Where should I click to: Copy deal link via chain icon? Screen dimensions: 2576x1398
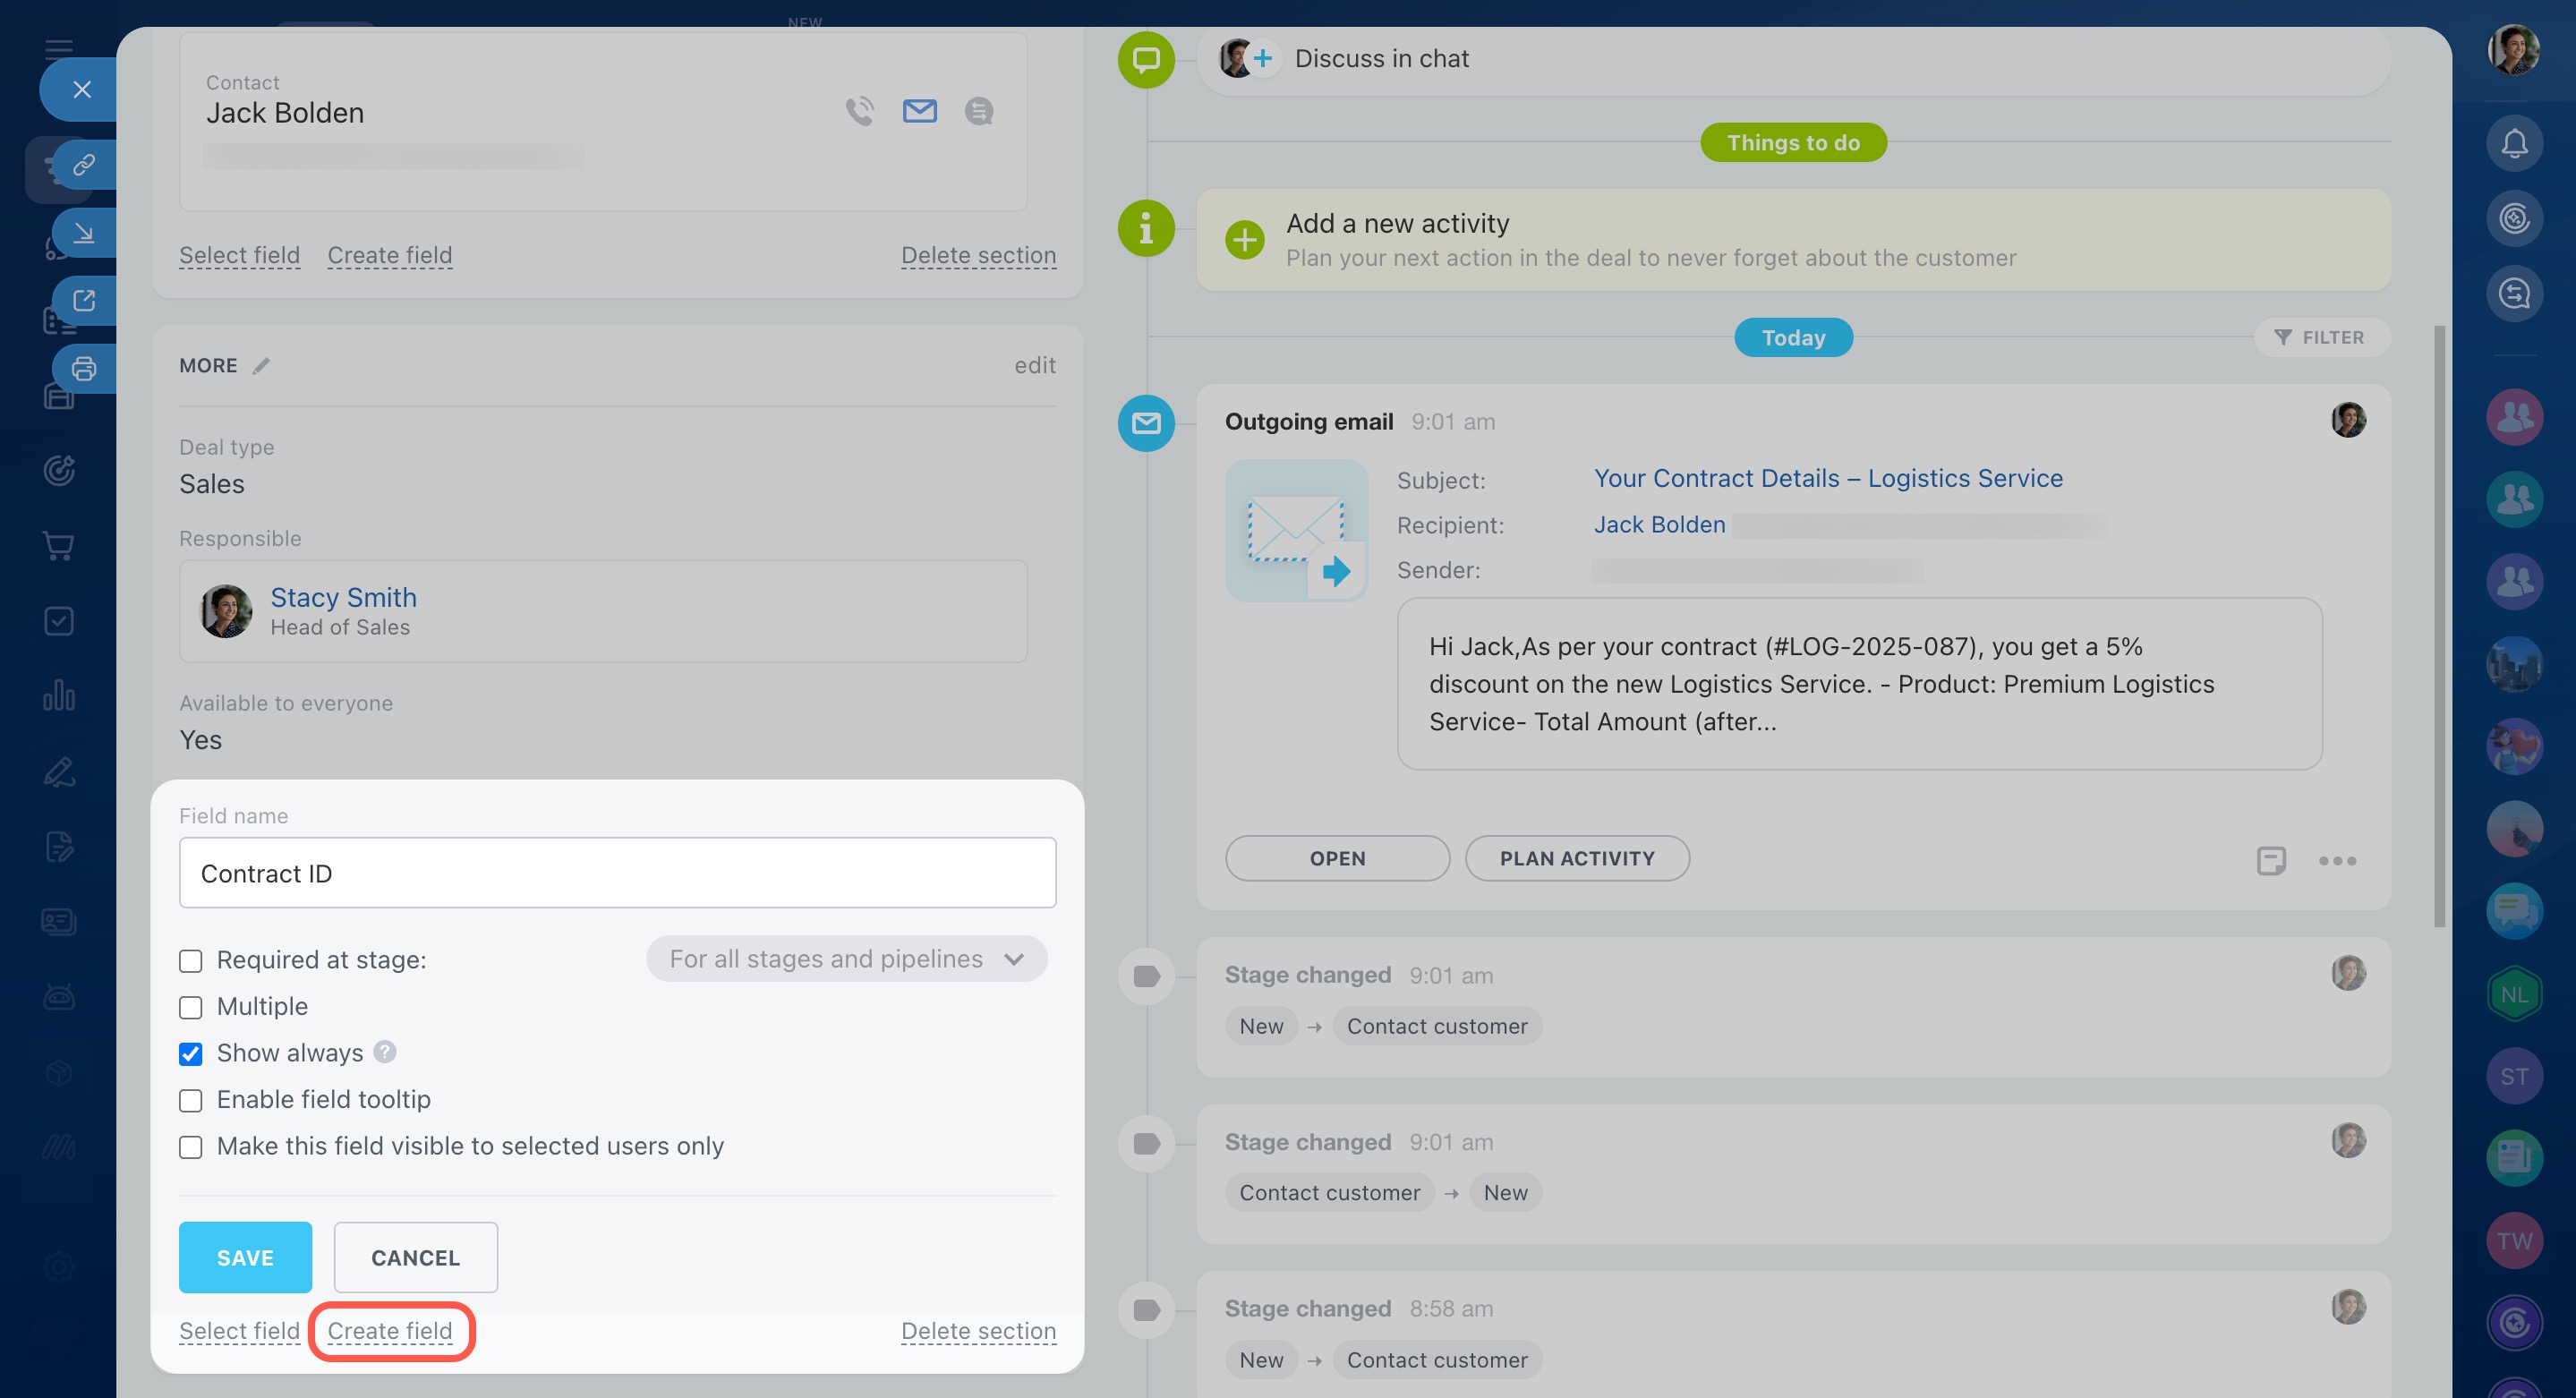tap(84, 164)
